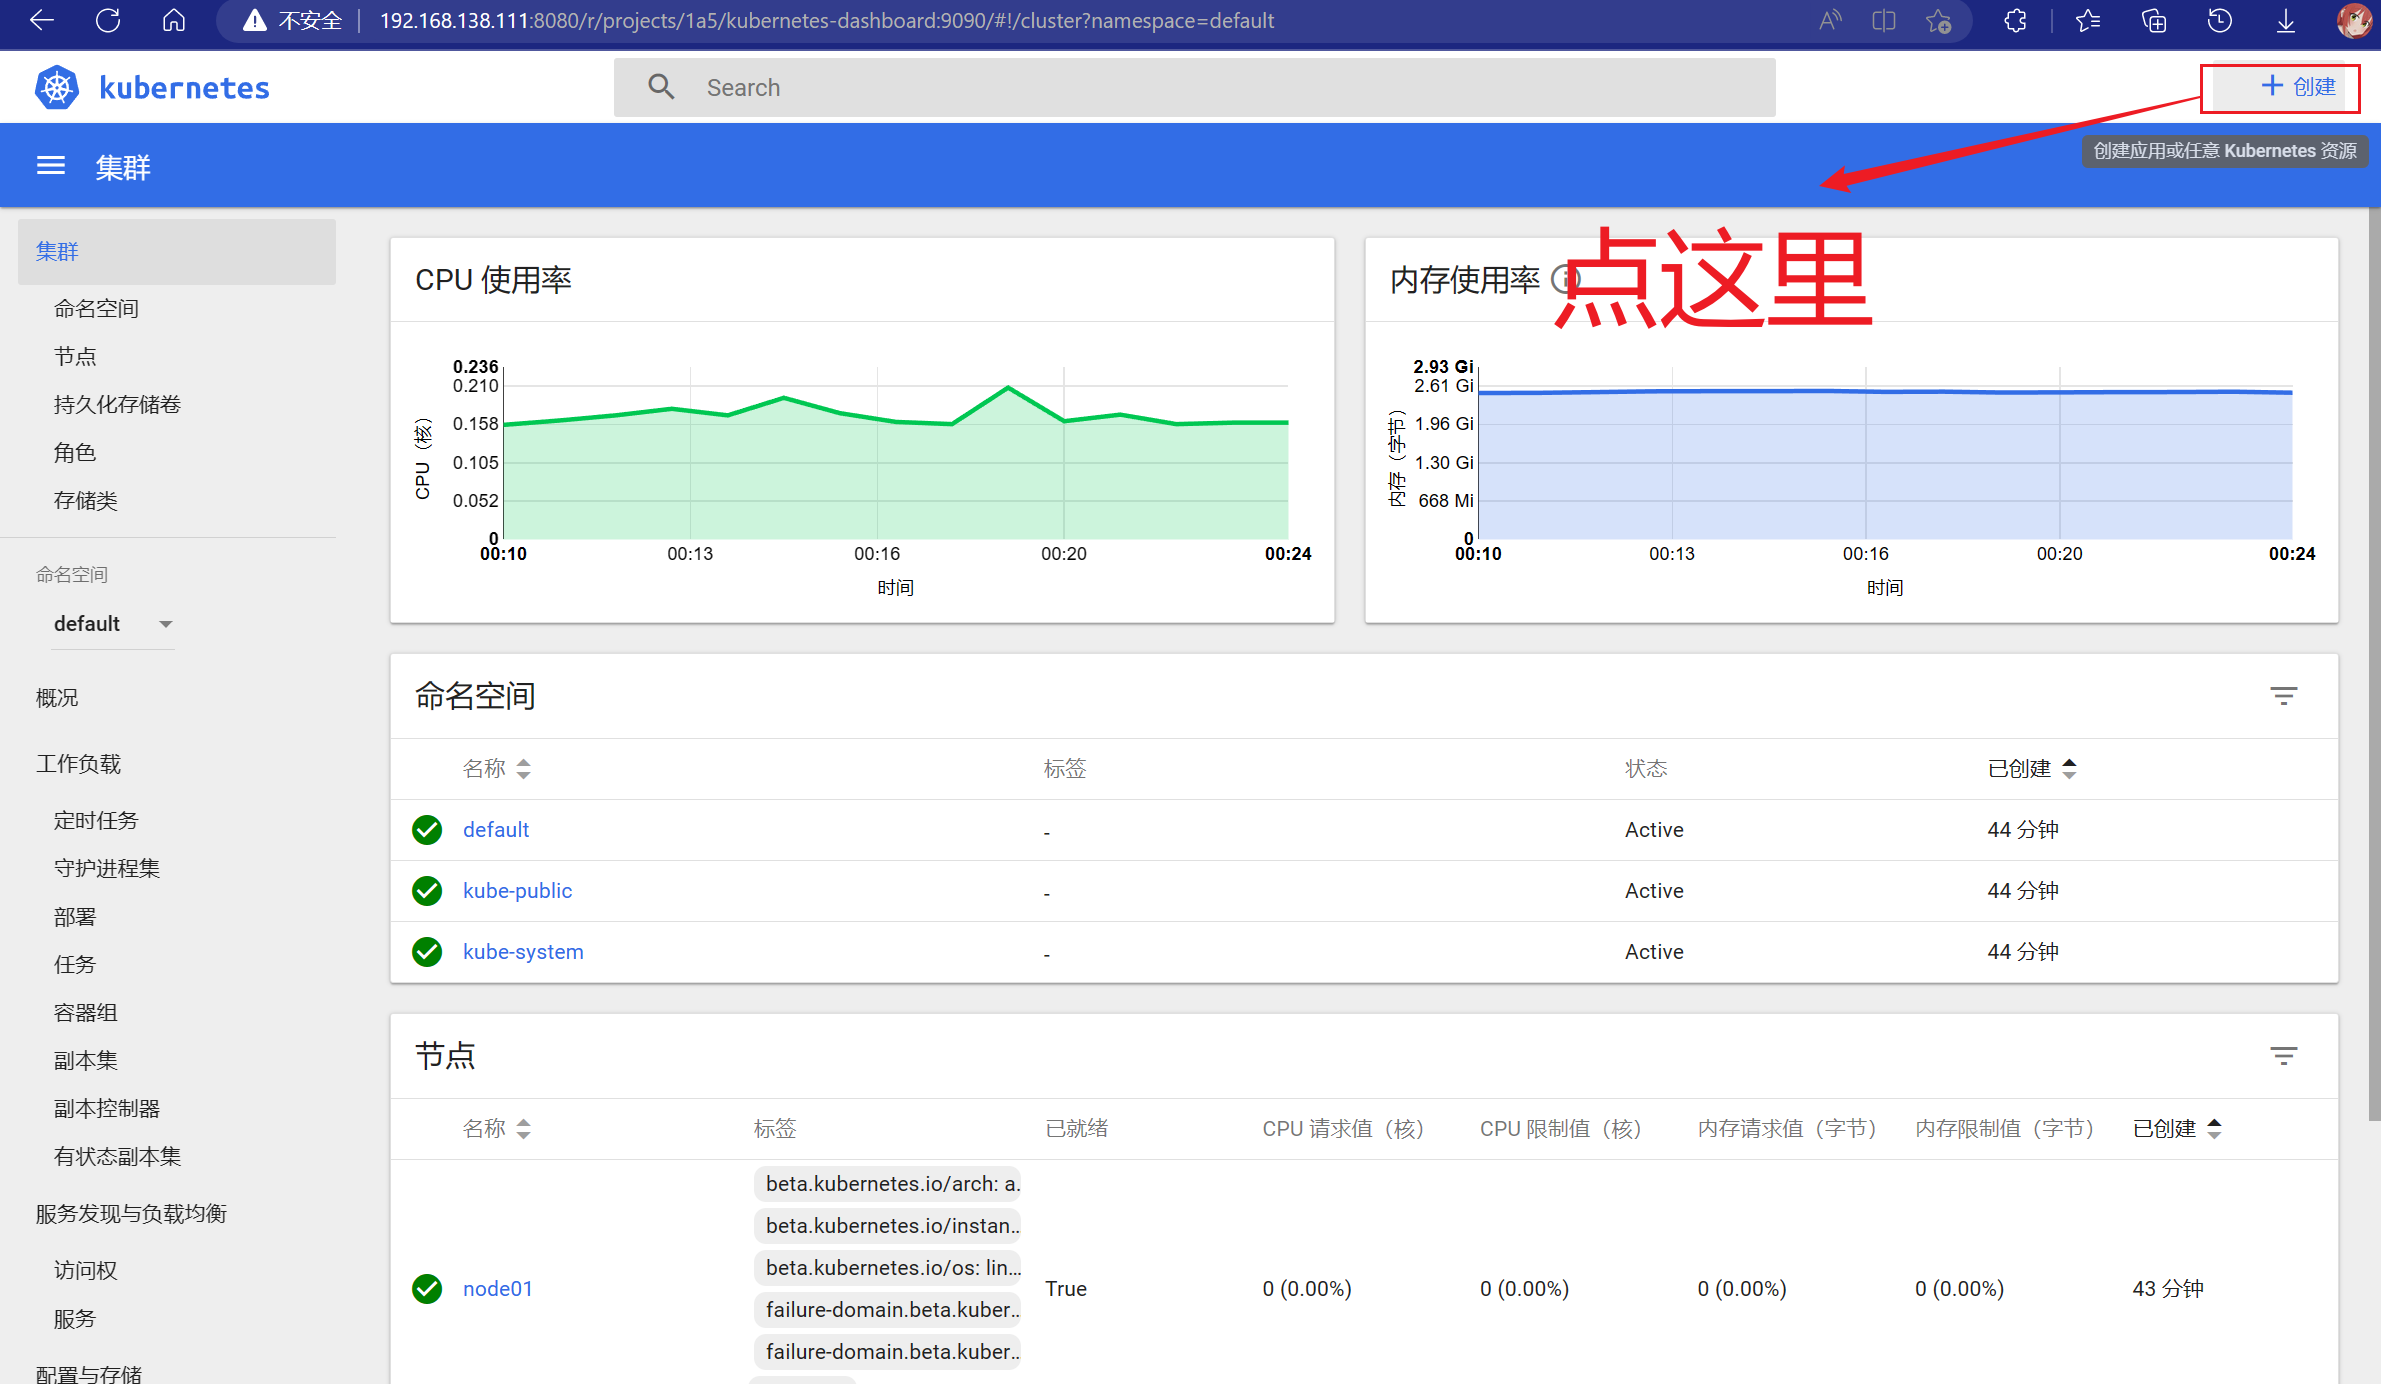Viewport: 2381px width, 1384px height.
Task: Open the nodes table filter icon
Action: click(2283, 1056)
